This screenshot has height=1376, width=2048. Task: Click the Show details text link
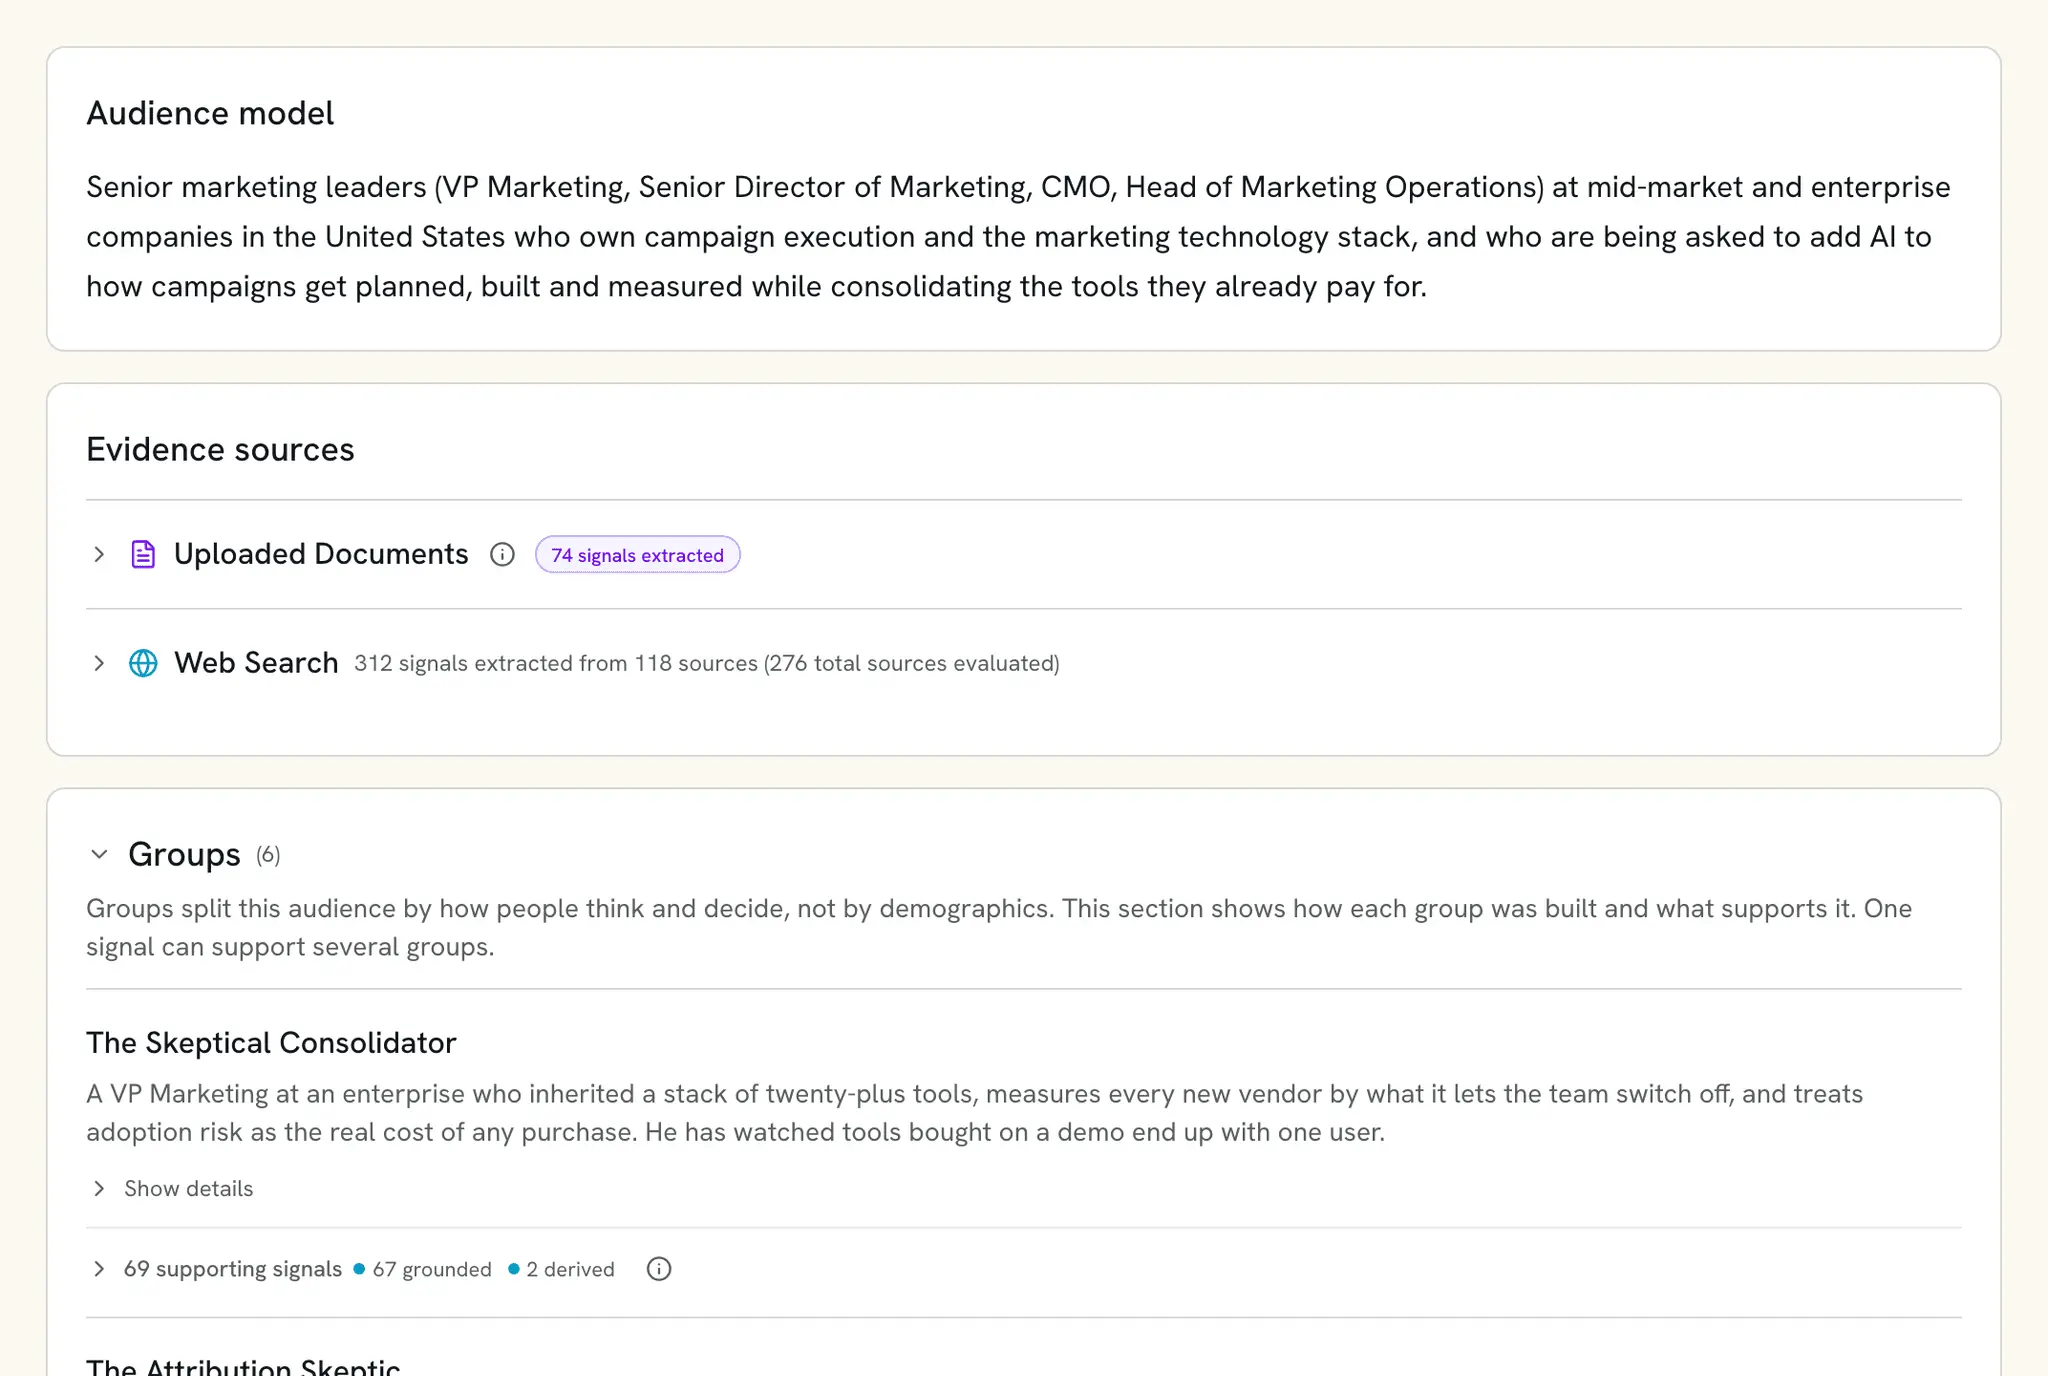point(188,1188)
